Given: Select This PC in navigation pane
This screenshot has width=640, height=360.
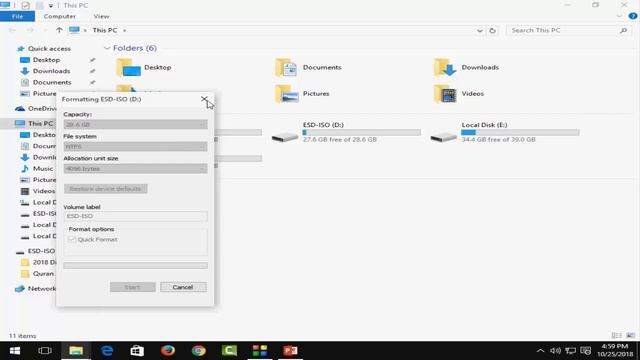Looking at the screenshot, I should 34,123.
